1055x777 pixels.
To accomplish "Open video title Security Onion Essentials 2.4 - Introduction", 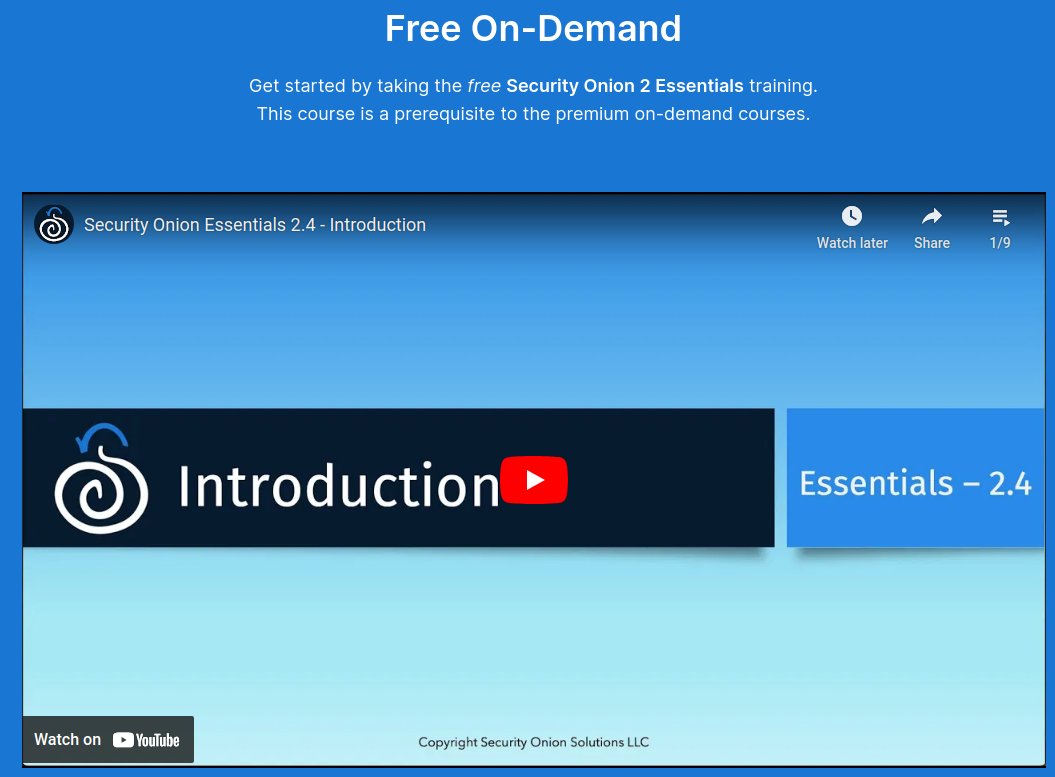I will (x=255, y=225).
